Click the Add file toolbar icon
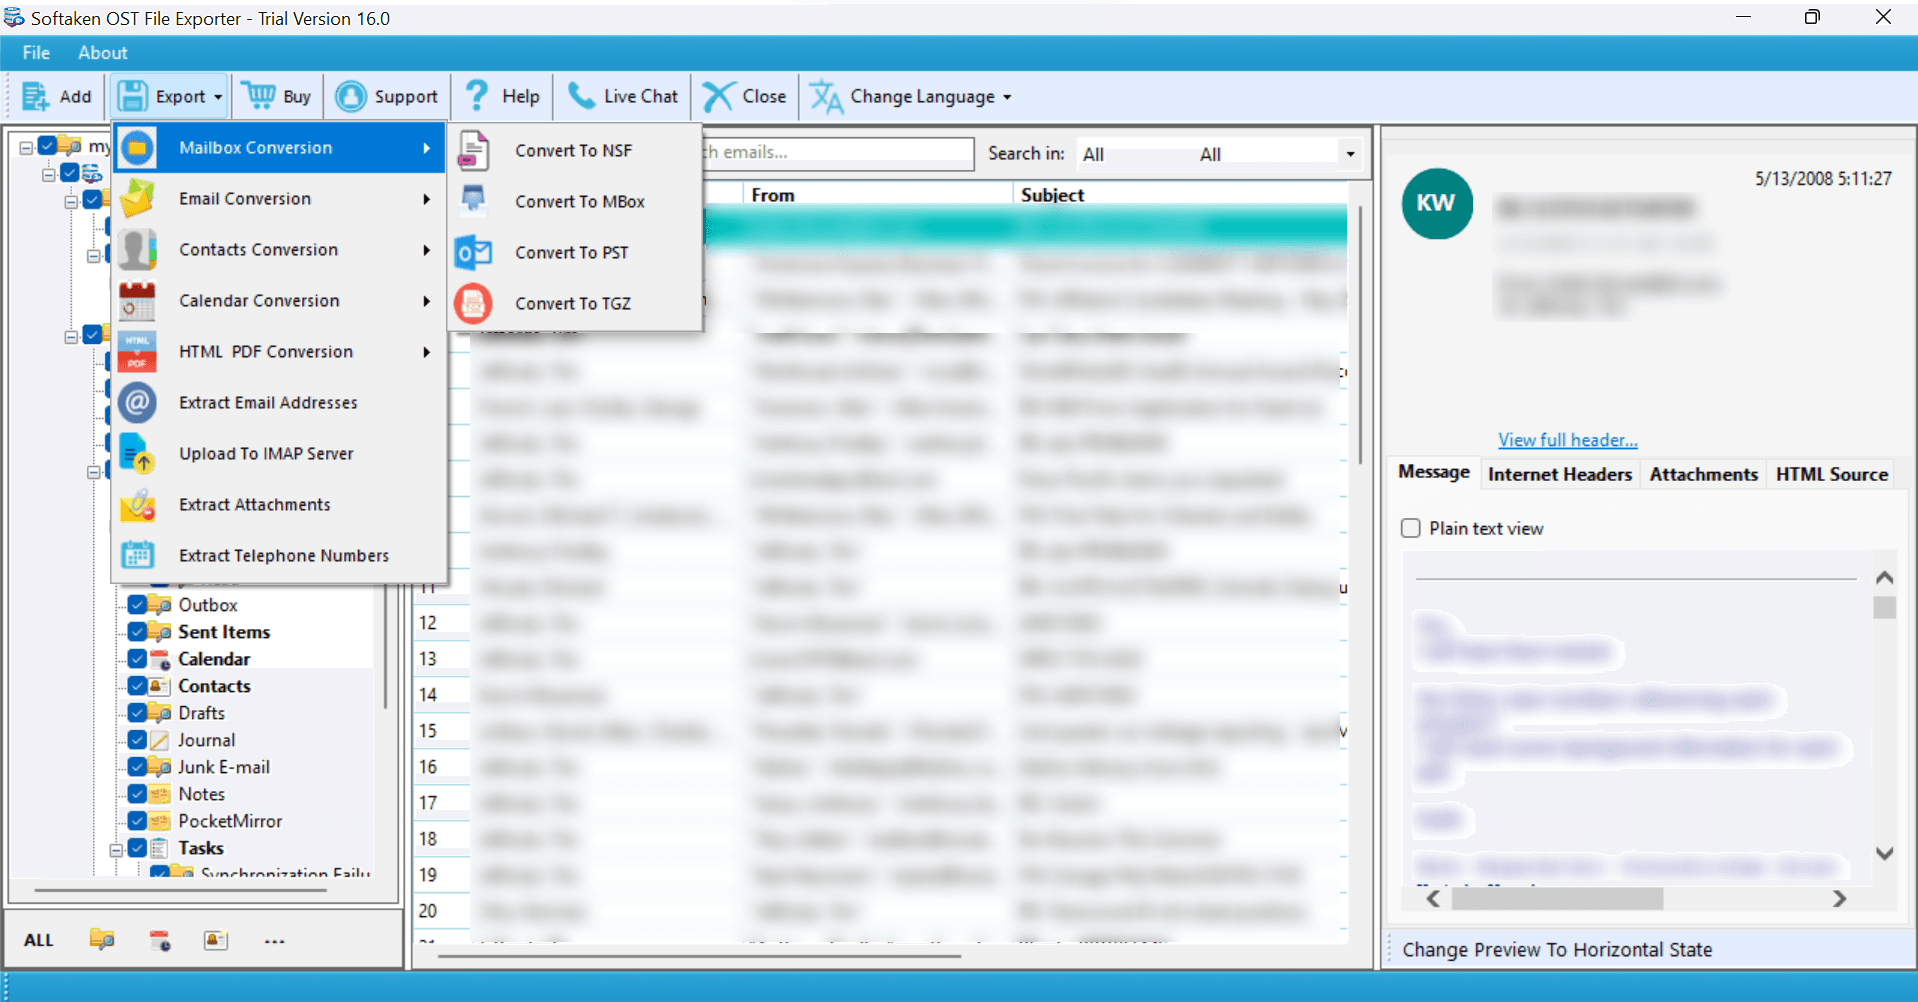Image resolution: width=1918 pixels, height=1002 pixels. click(x=35, y=97)
